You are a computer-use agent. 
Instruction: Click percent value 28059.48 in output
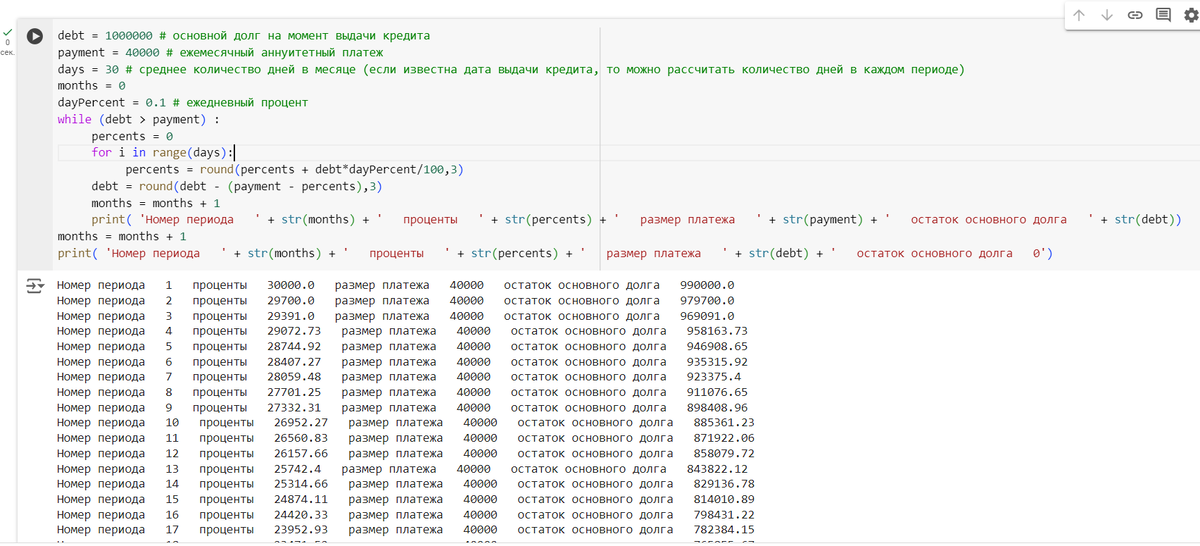295,377
